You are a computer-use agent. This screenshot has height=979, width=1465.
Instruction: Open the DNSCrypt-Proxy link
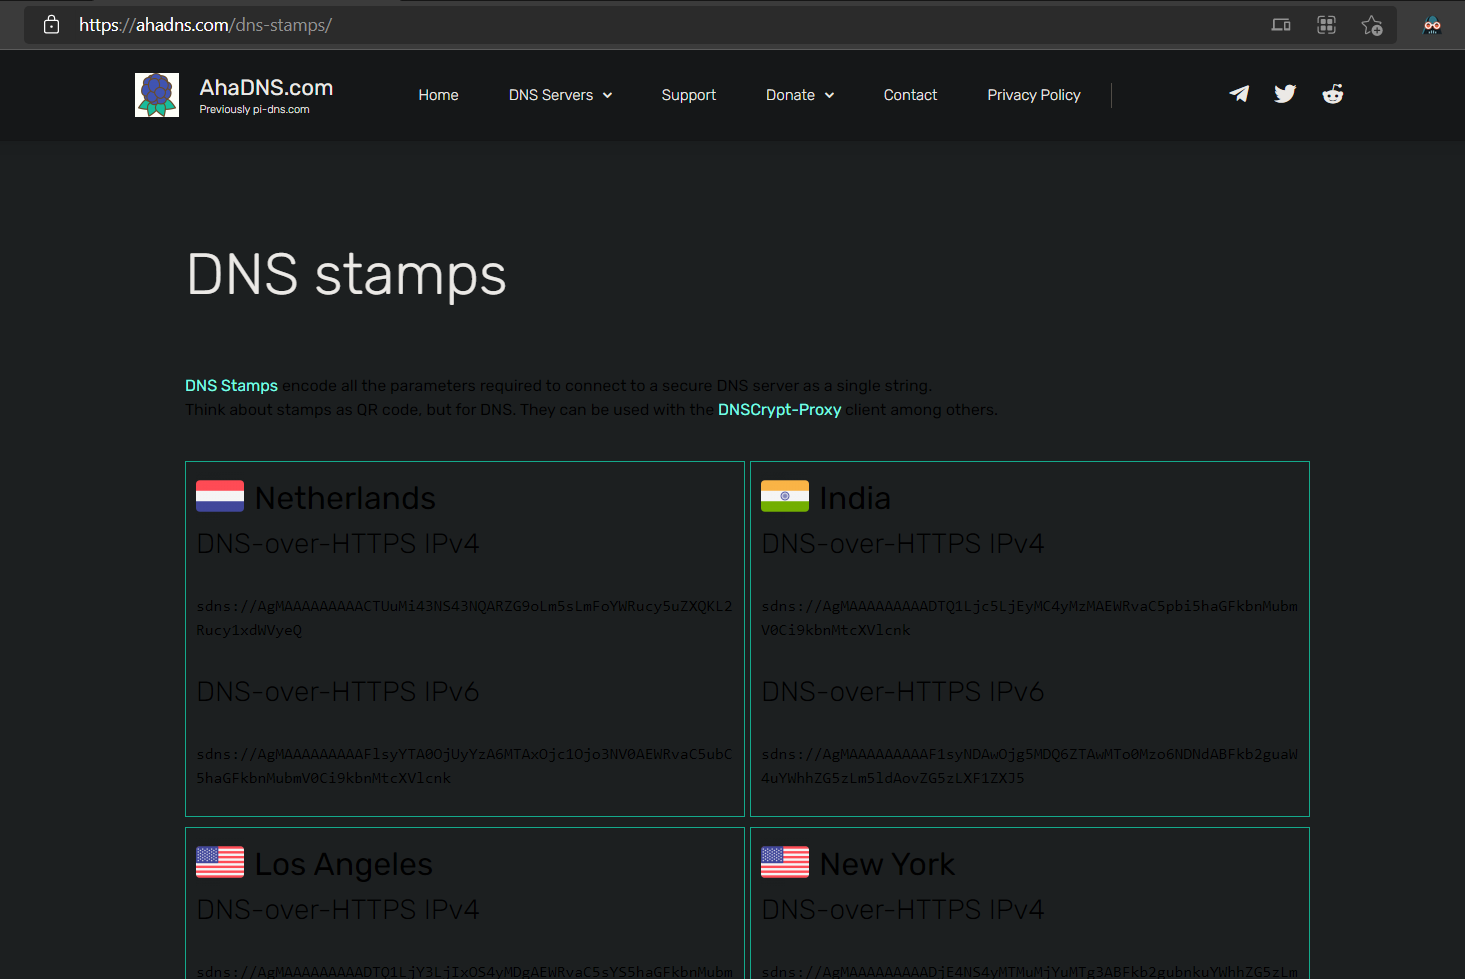click(779, 409)
